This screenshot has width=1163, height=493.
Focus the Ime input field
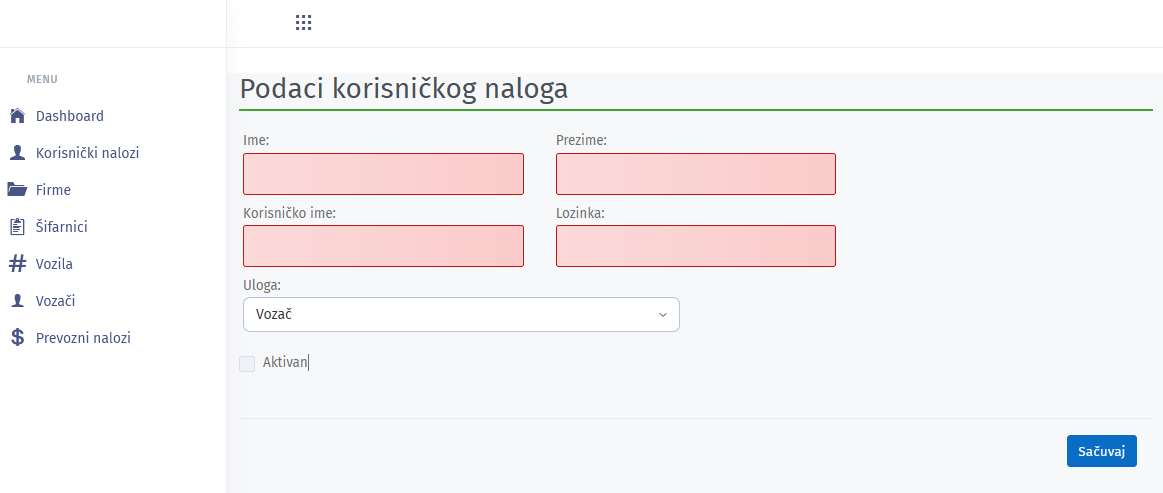[383, 174]
